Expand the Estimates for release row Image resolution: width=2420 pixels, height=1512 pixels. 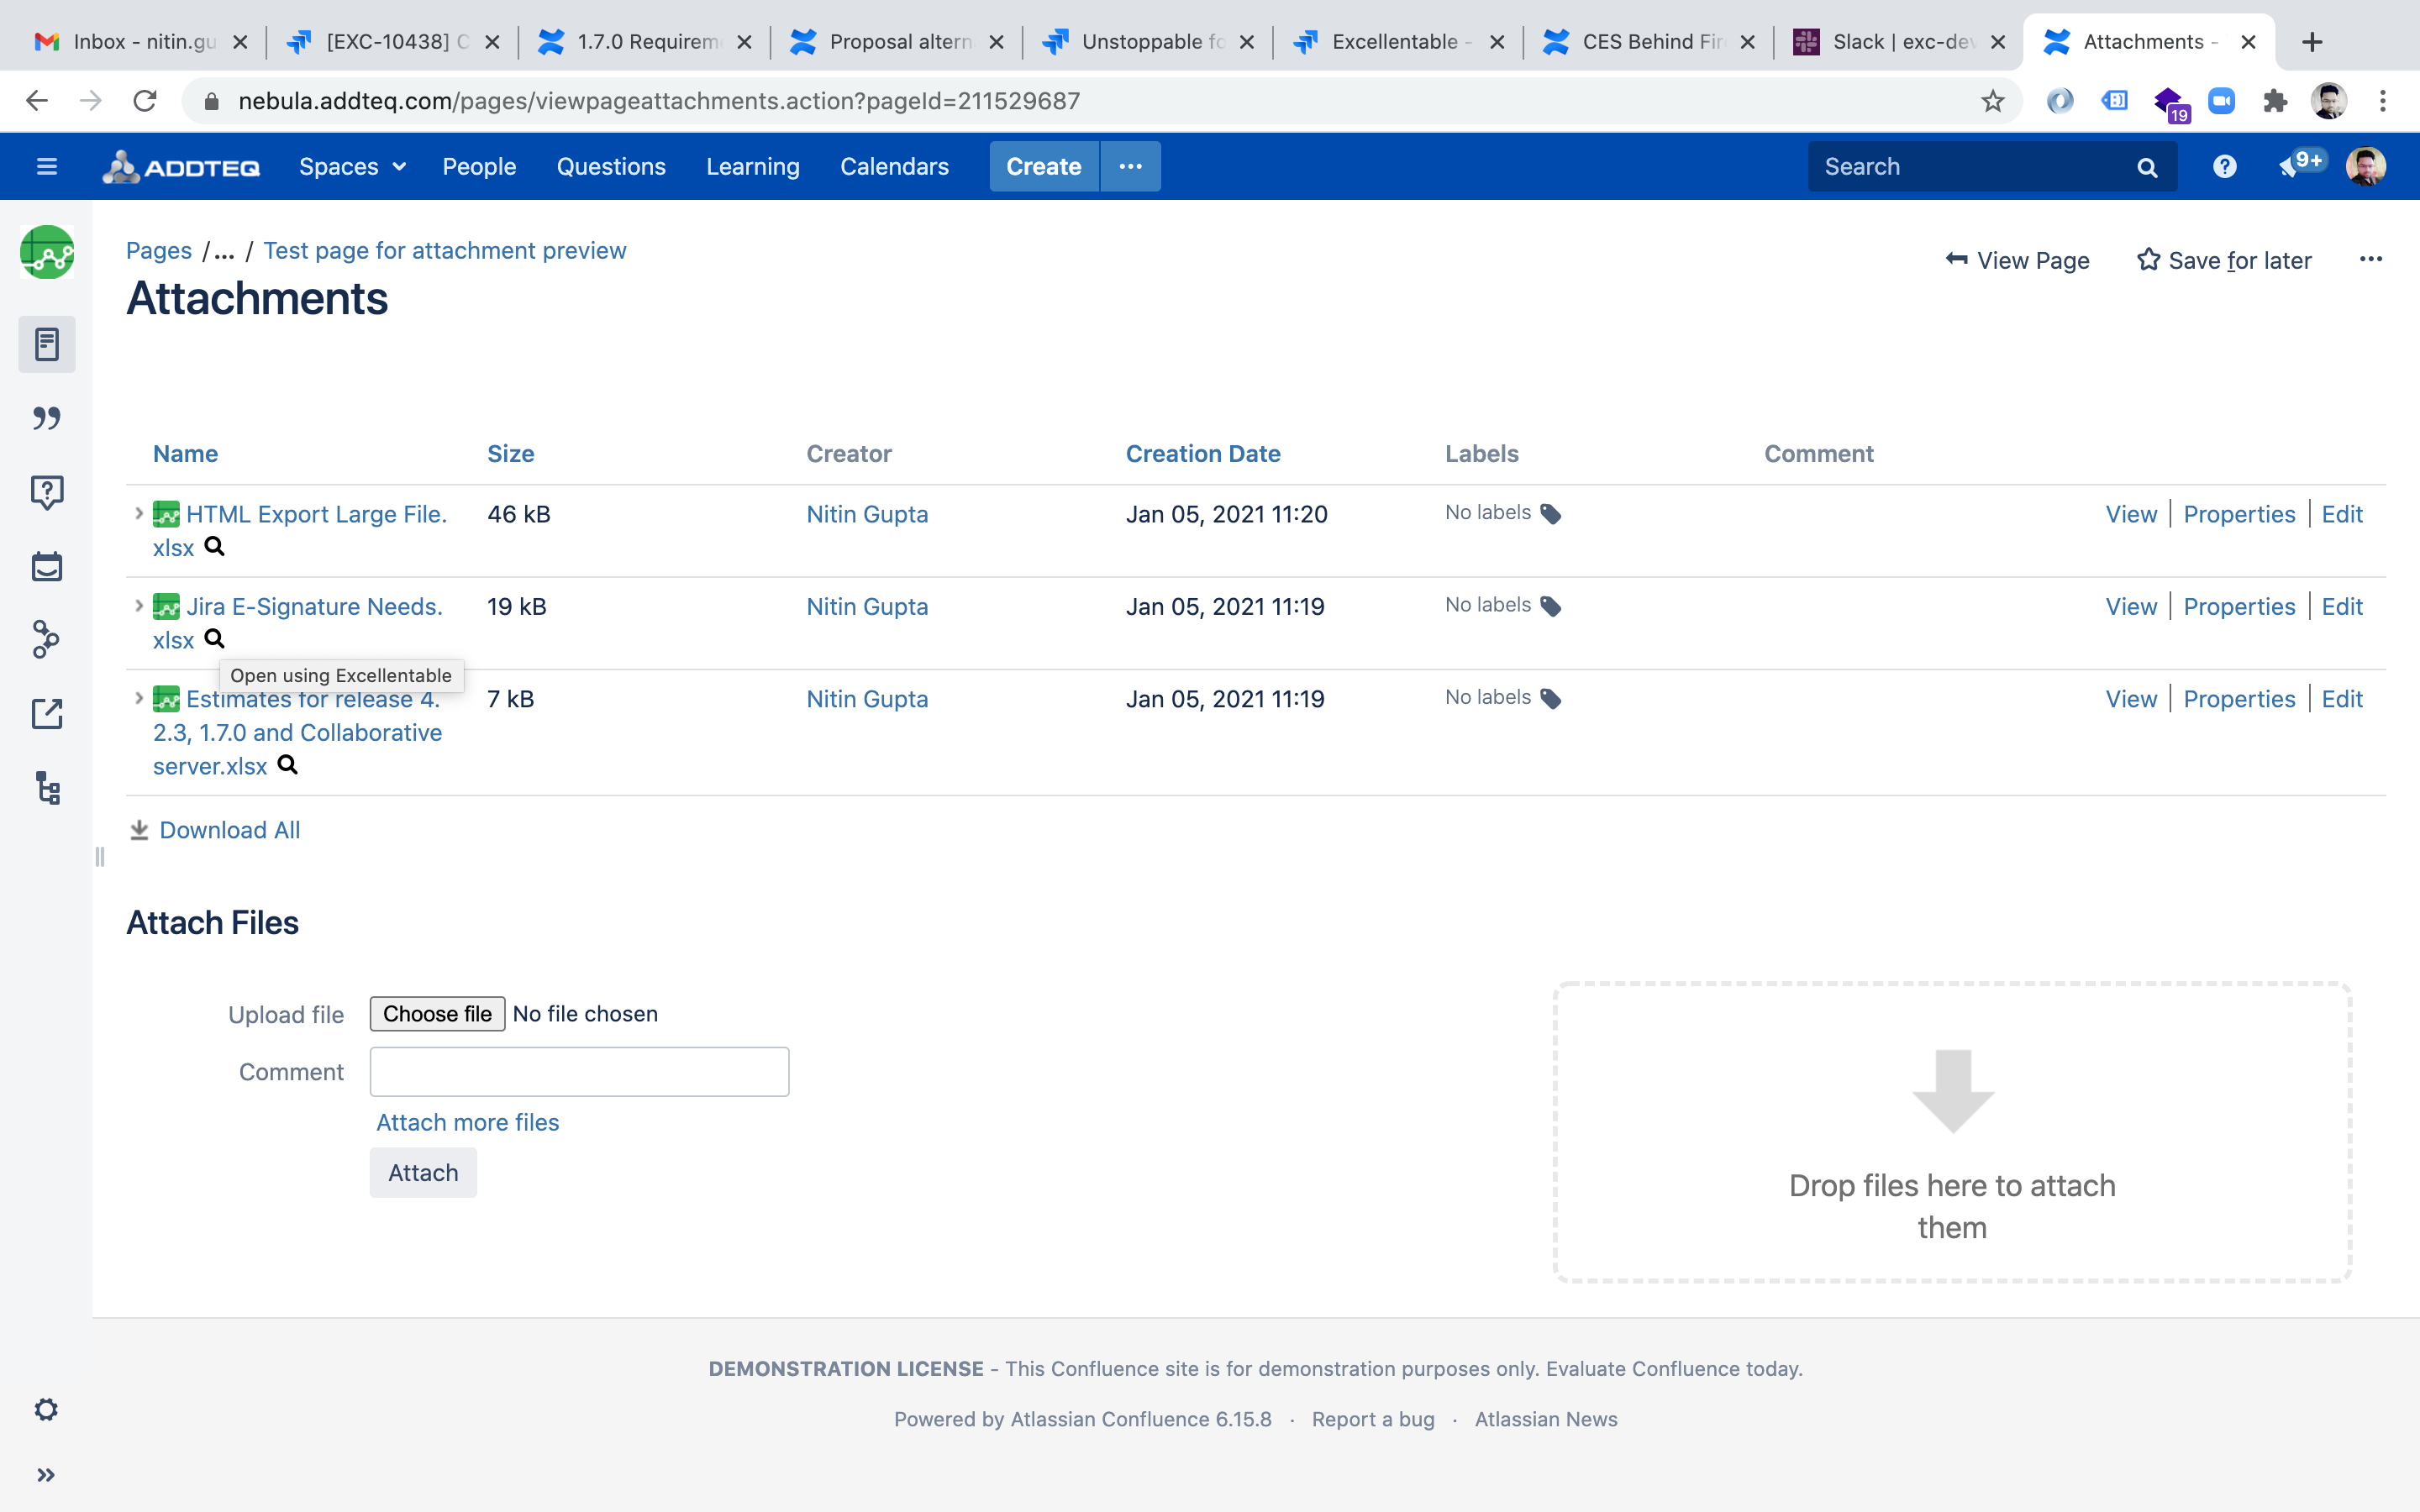click(x=138, y=697)
